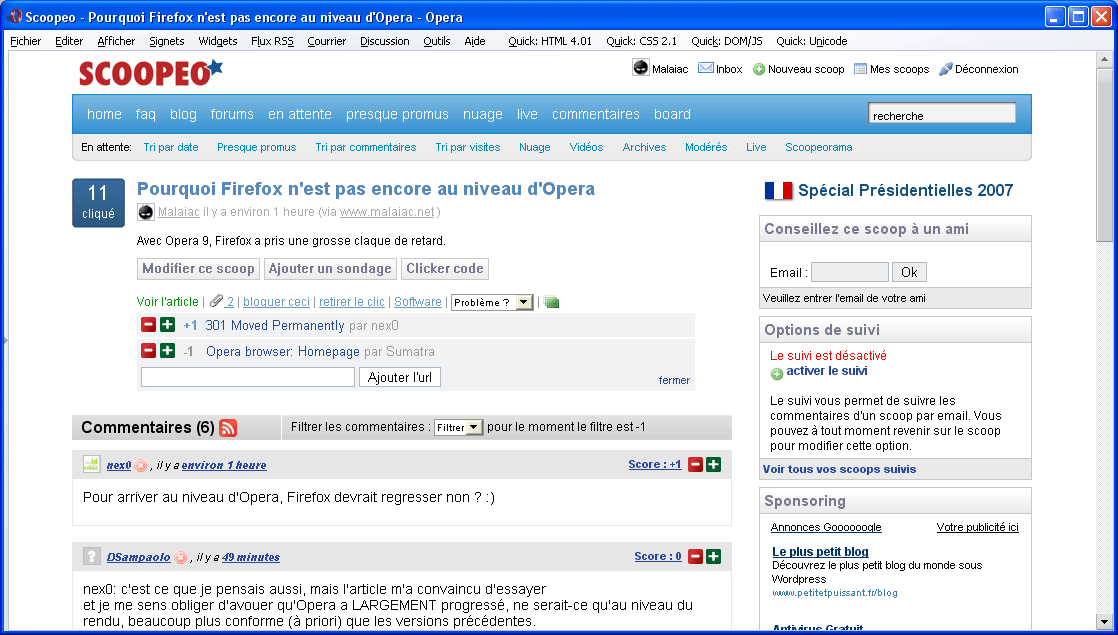The width and height of the screenshot is (1118, 635).
Task: Click the paperclip attachments icon
Action: [x=216, y=301]
